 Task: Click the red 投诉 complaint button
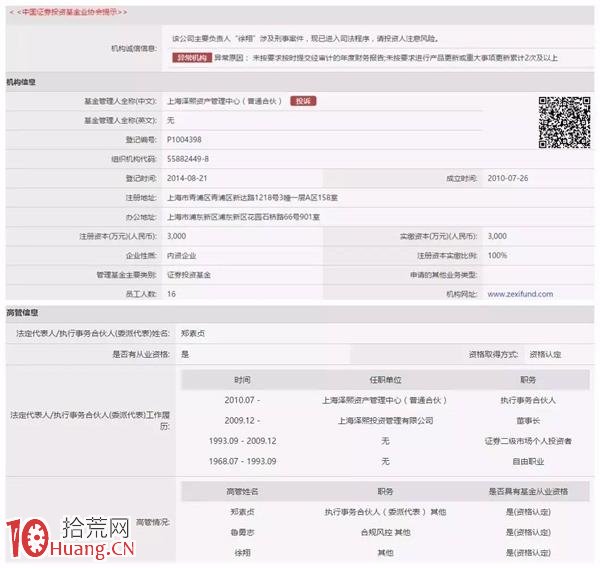[x=303, y=101]
